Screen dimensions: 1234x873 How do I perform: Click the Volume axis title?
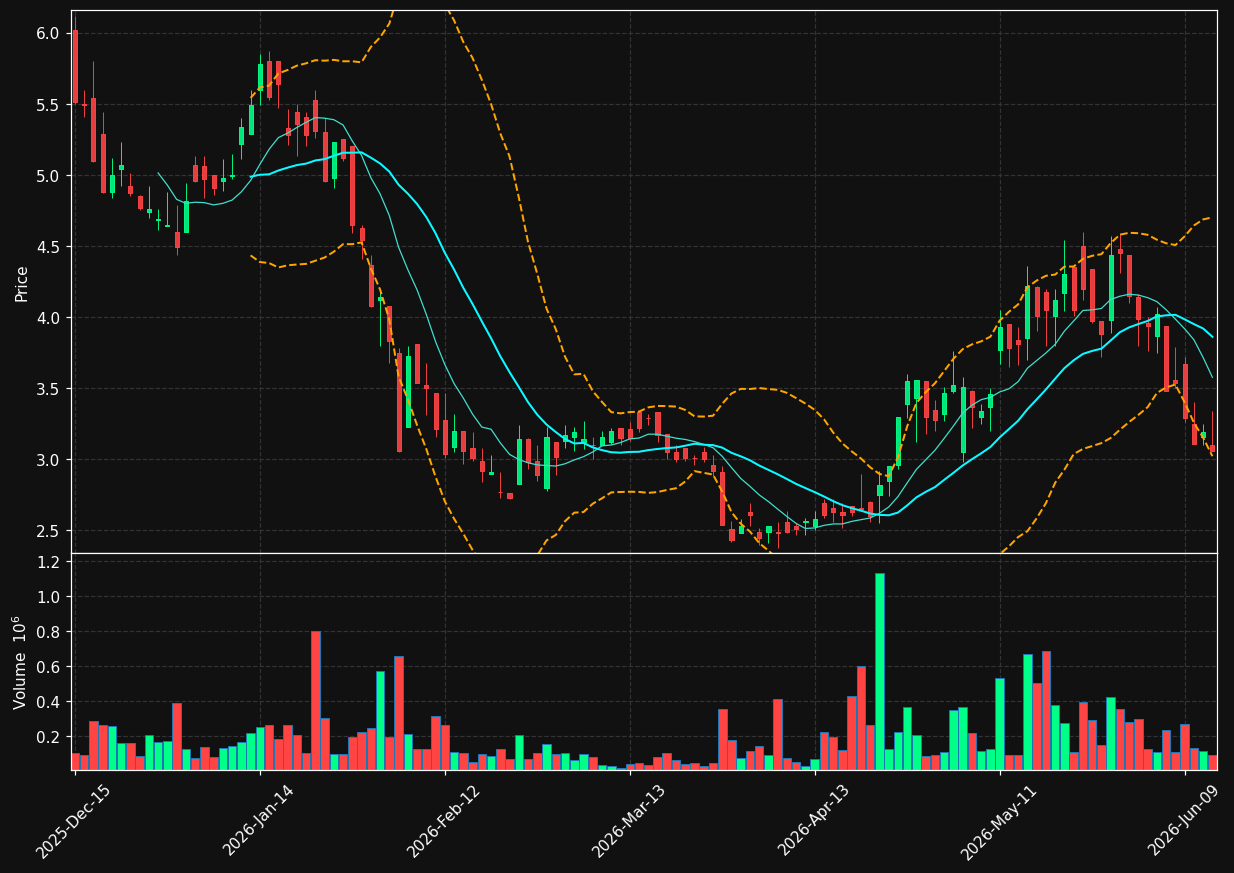tap(19, 663)
